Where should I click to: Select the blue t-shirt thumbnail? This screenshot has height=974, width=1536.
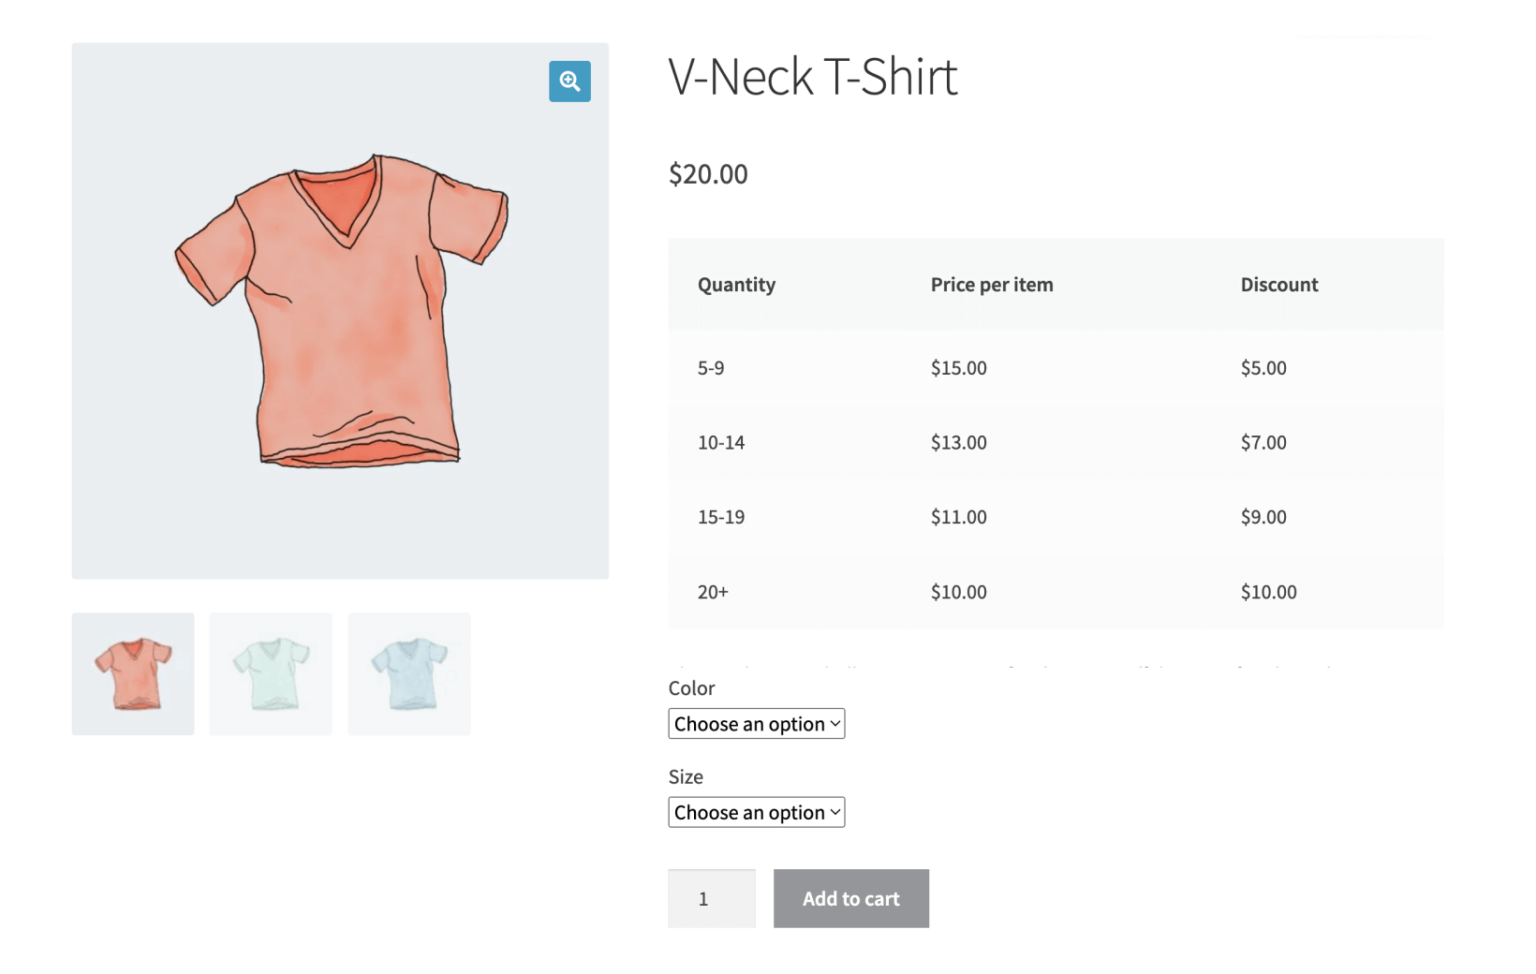pyautogui.click(x=408, y=673)
